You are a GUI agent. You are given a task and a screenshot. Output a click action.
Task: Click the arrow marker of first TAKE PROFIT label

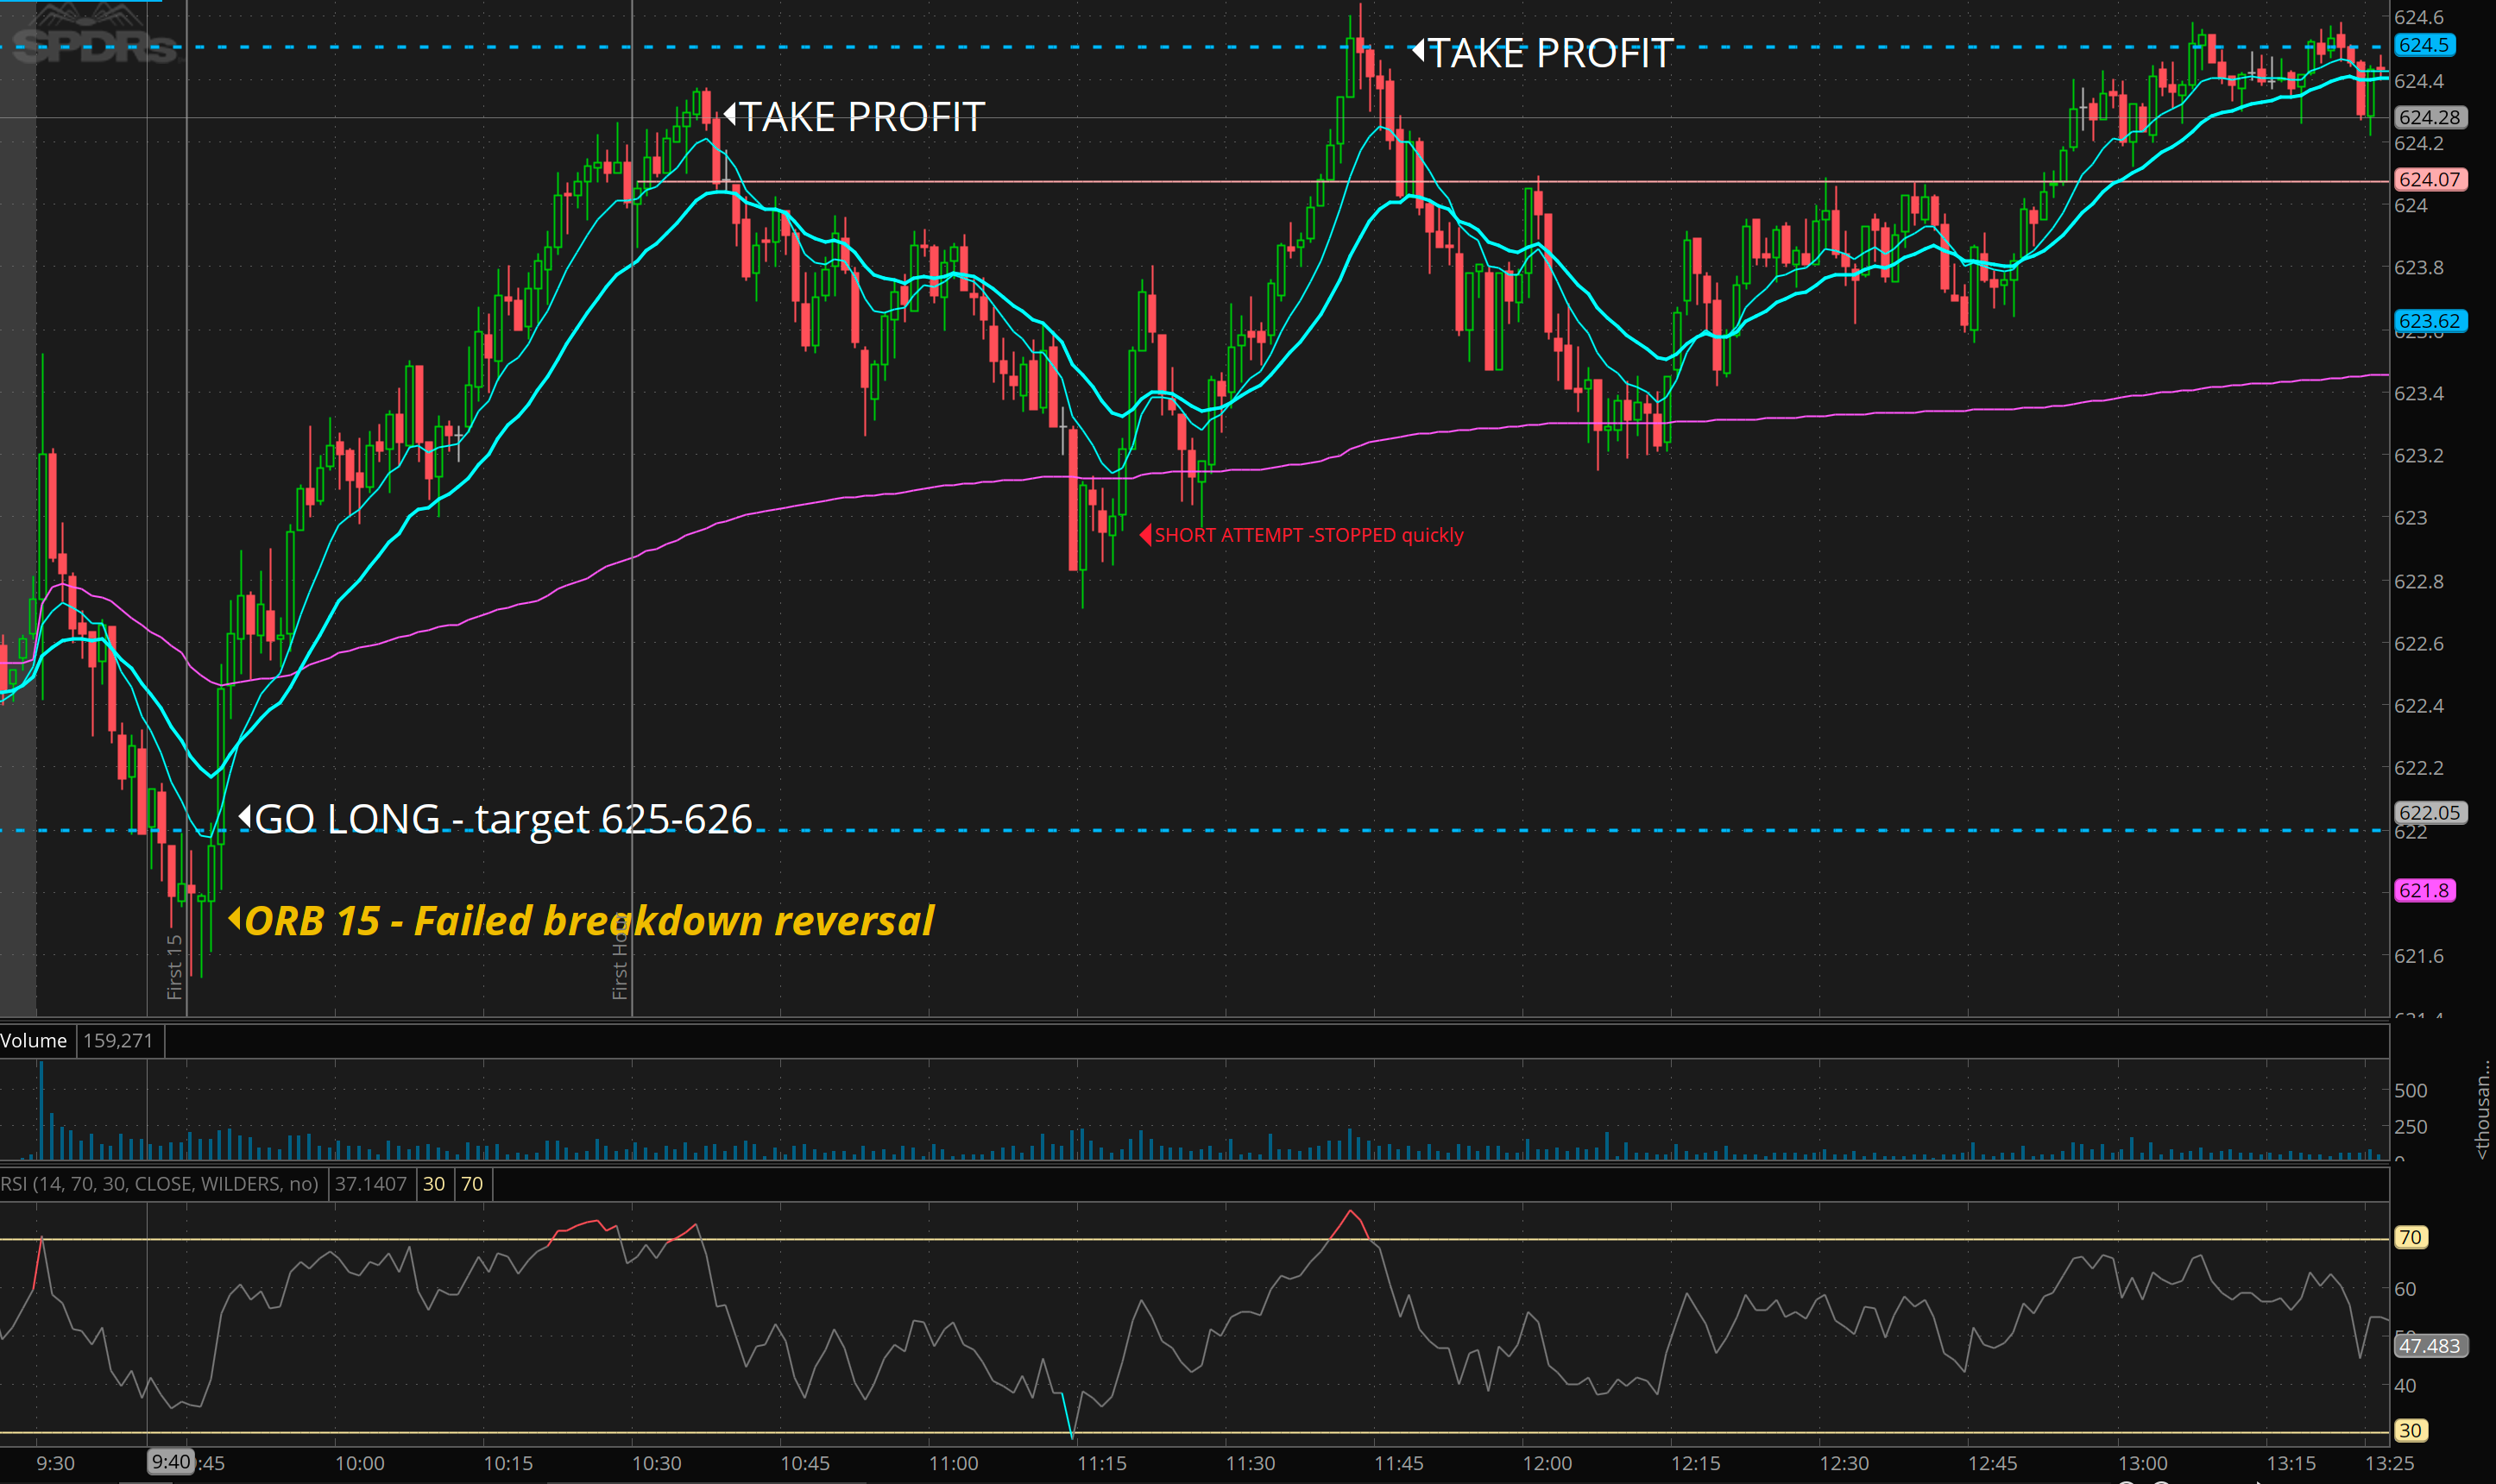(x=729, y=115)
